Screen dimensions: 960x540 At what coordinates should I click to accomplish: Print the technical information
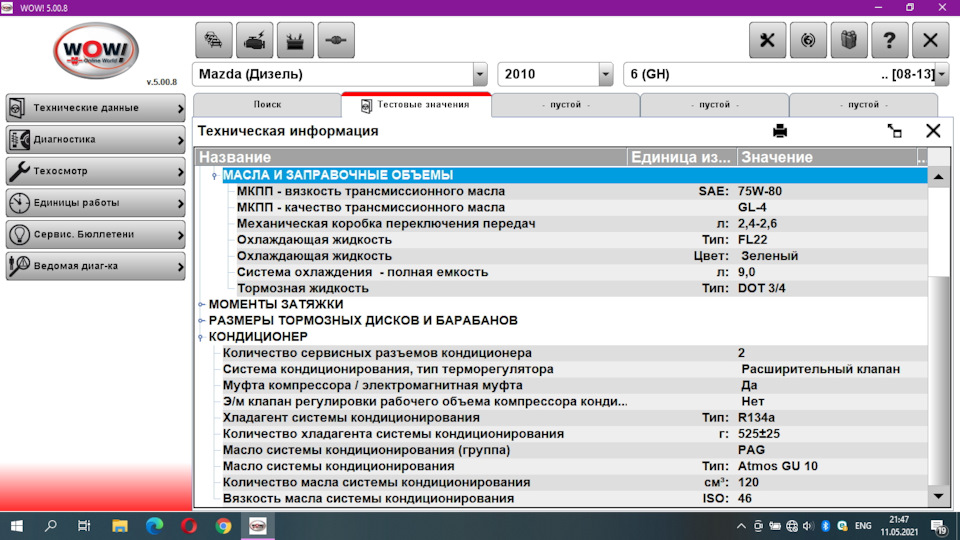coord(780,131)
